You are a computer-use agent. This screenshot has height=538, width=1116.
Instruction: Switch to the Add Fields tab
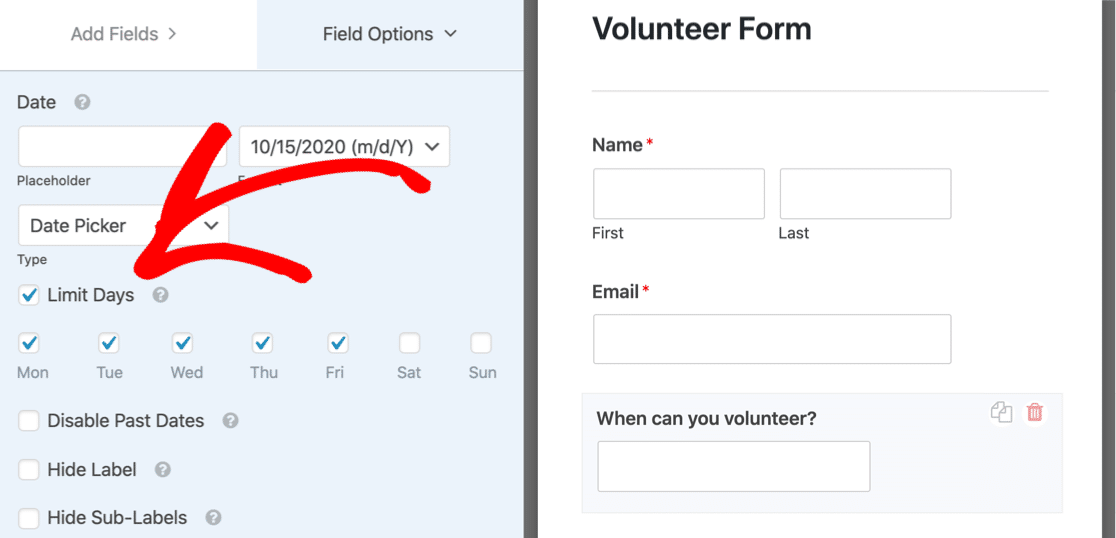(x=124, y=34)
